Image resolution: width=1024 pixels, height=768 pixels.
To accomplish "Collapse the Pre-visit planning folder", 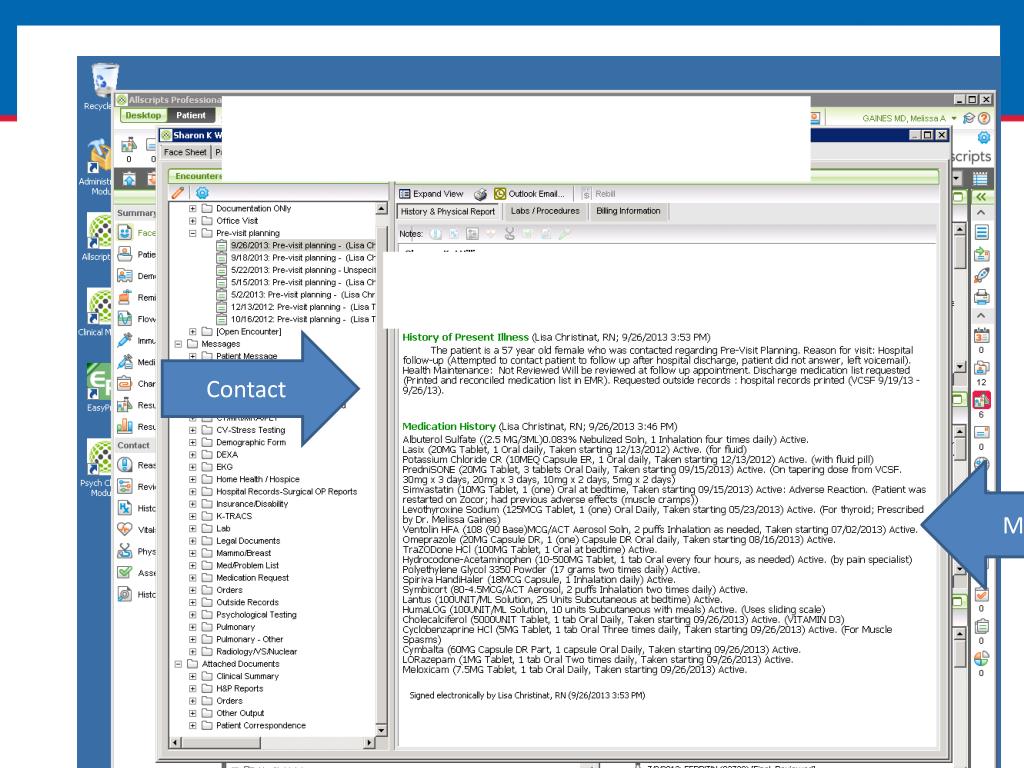I will 193,233.
